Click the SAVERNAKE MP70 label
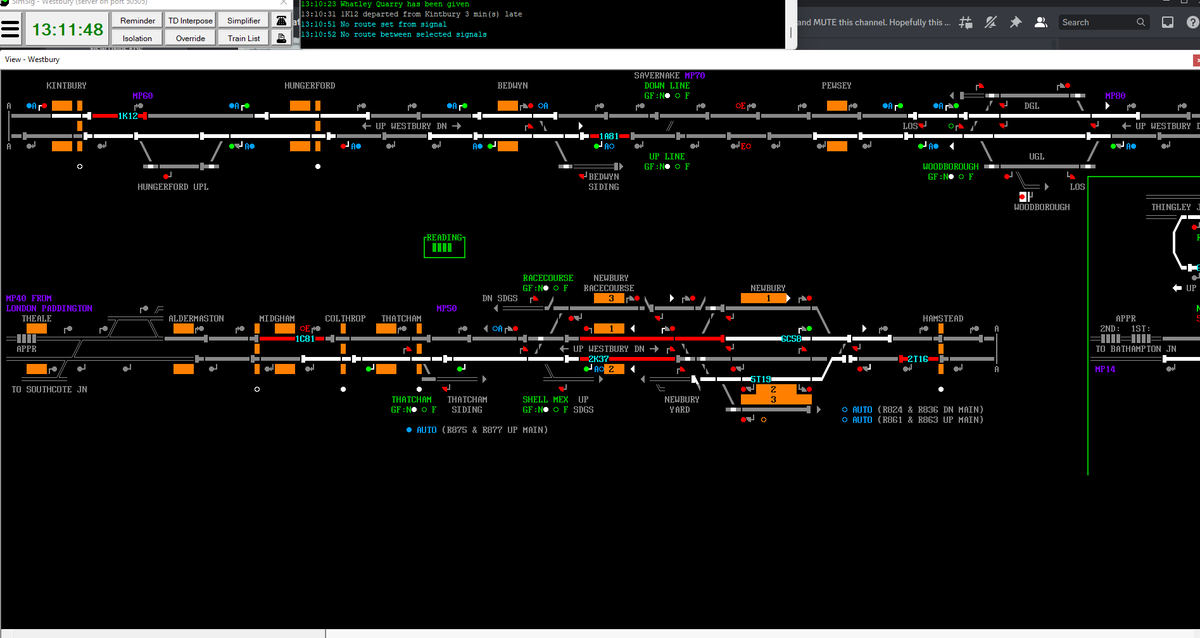 (x=669, y=76)
